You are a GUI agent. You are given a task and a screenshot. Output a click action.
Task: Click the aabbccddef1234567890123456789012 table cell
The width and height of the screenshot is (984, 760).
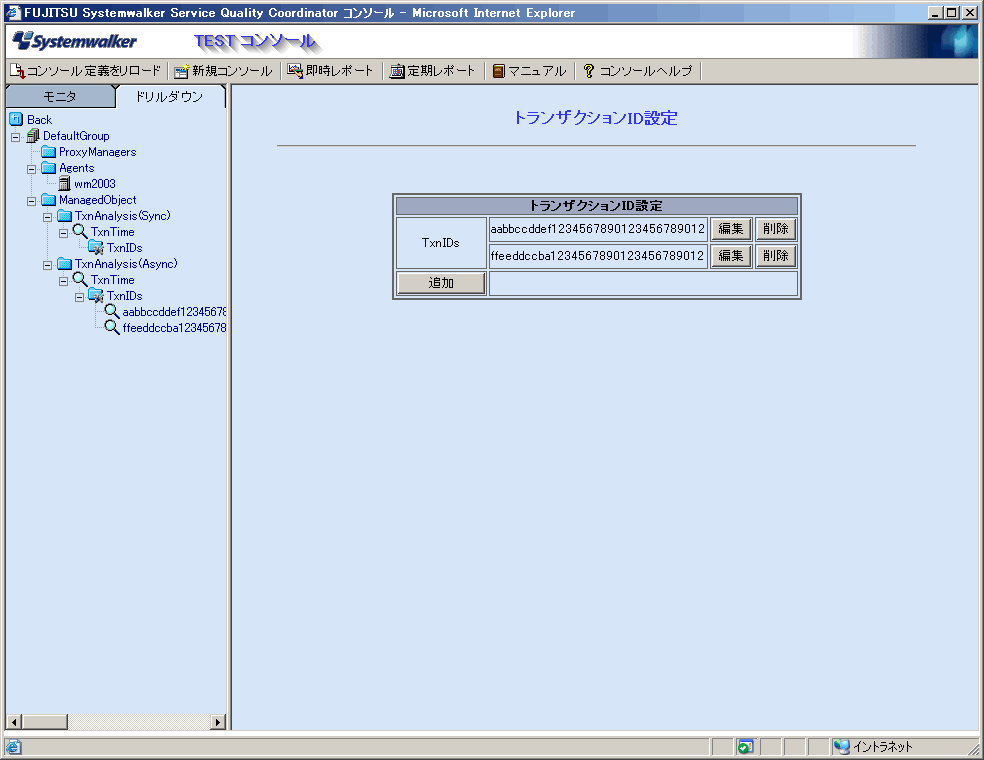[598, 229]
